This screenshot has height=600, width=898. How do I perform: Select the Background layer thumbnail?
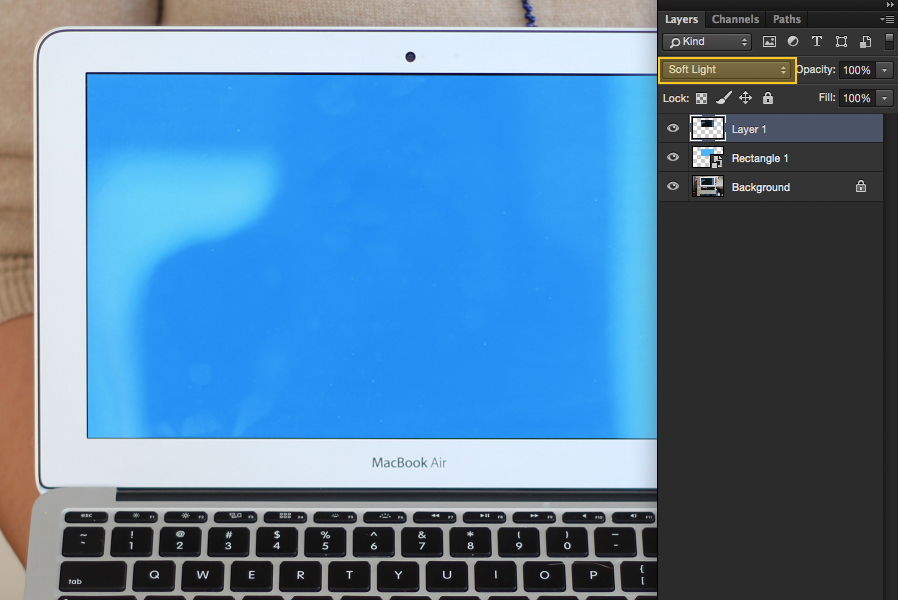coord(707,186)
